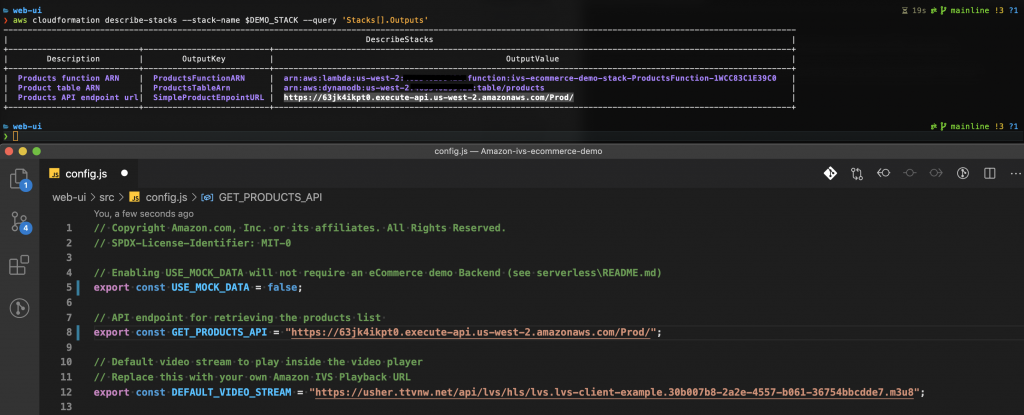Click the dynamodb table/products ARN value

point(413,88)
